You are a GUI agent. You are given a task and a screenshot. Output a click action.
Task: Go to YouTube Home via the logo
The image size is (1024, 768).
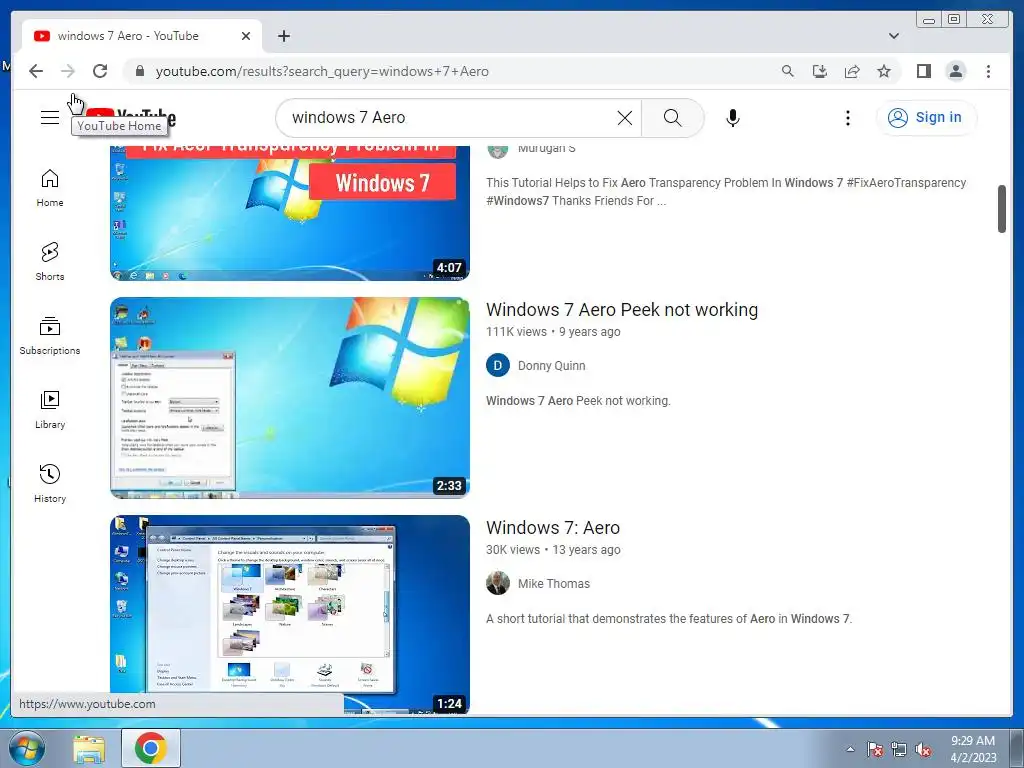131,118
